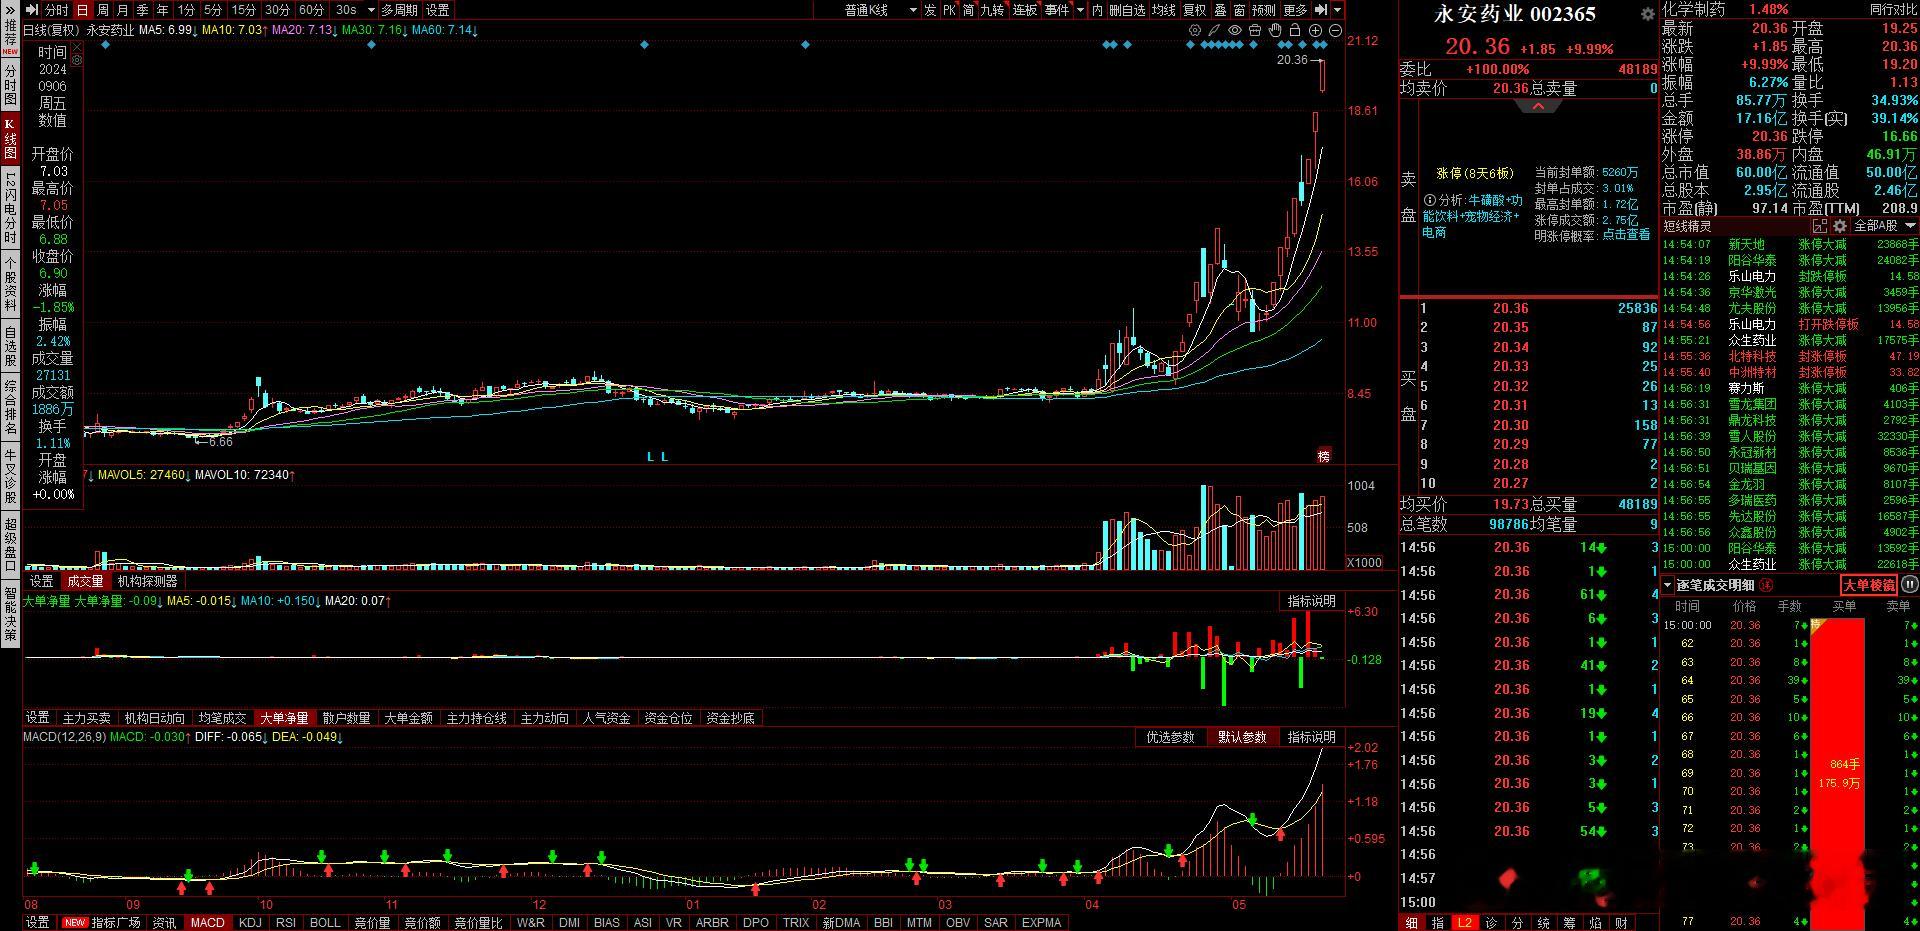
Task: Select the KDJ indicator tab
Action: point(250,923)
